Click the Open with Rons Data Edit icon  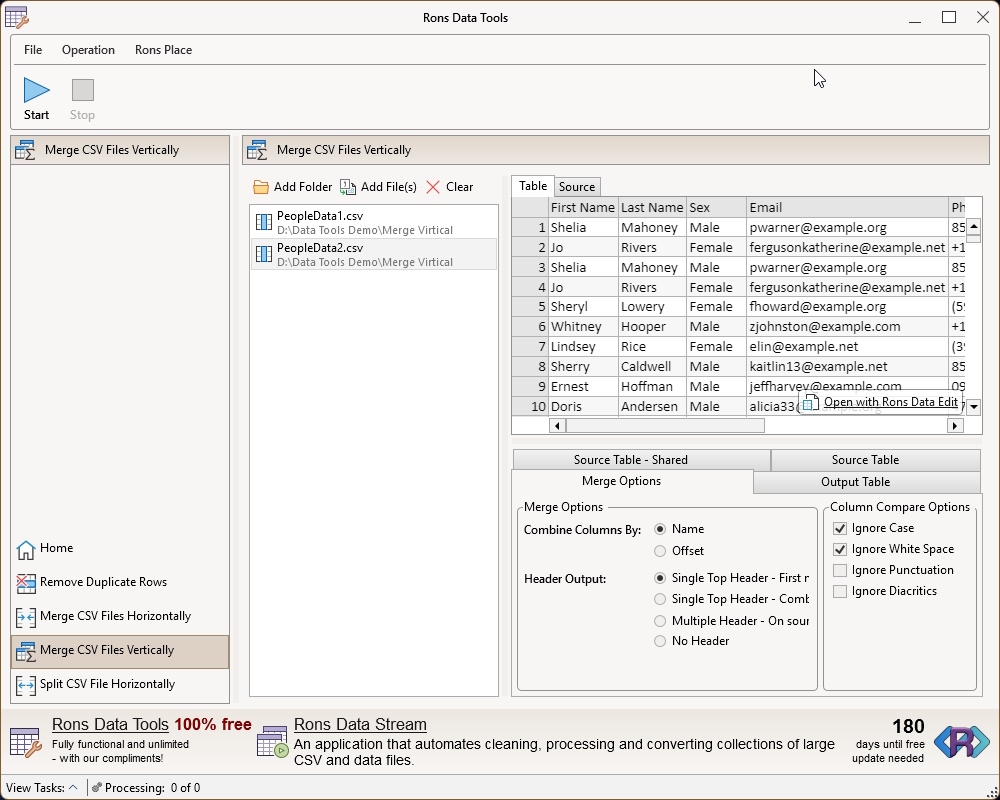pos(810,403)
